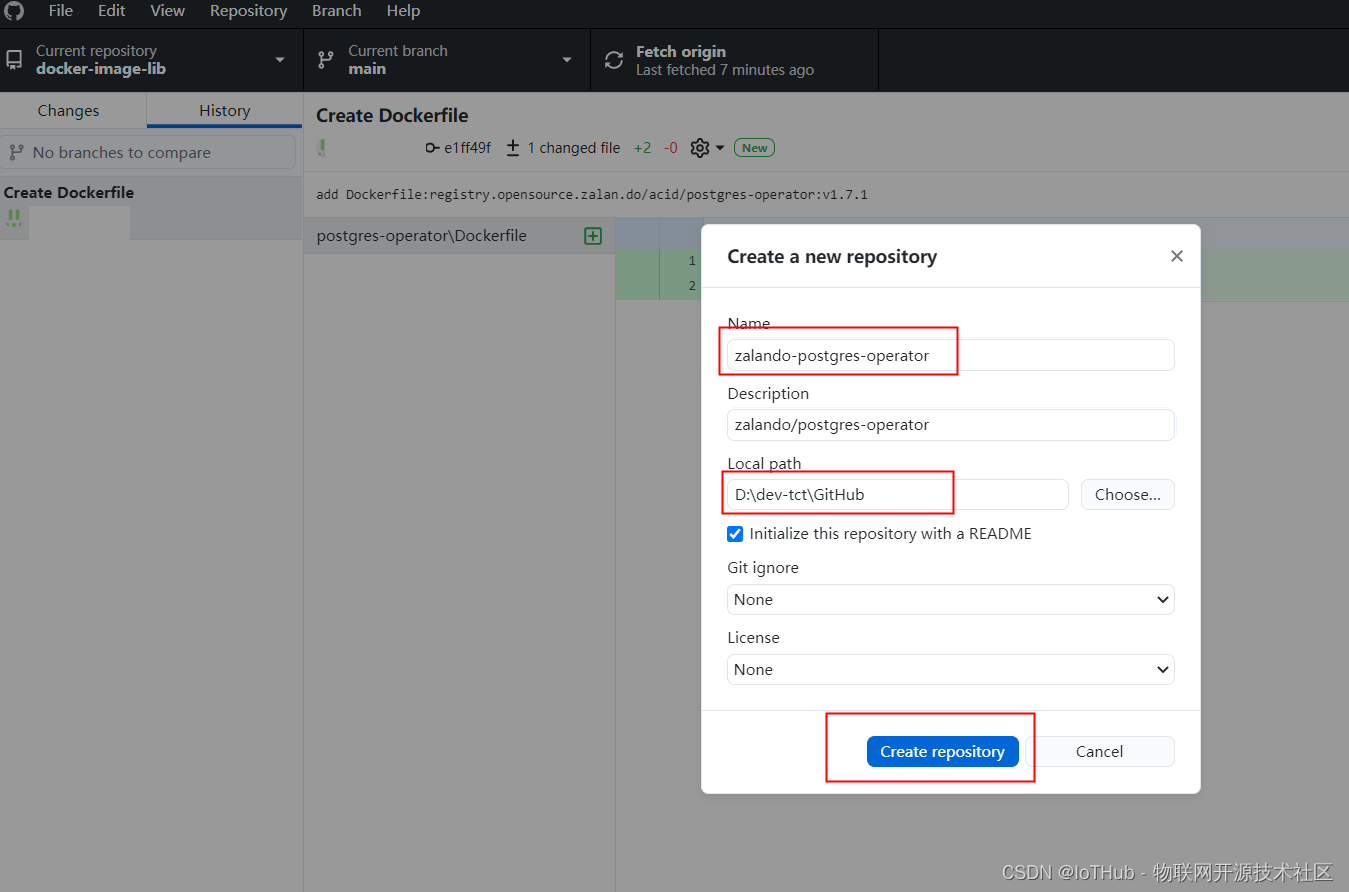Open the diff settings gear dropdown
This screenshot has width=1349, height=892.
tap(707, 148)
